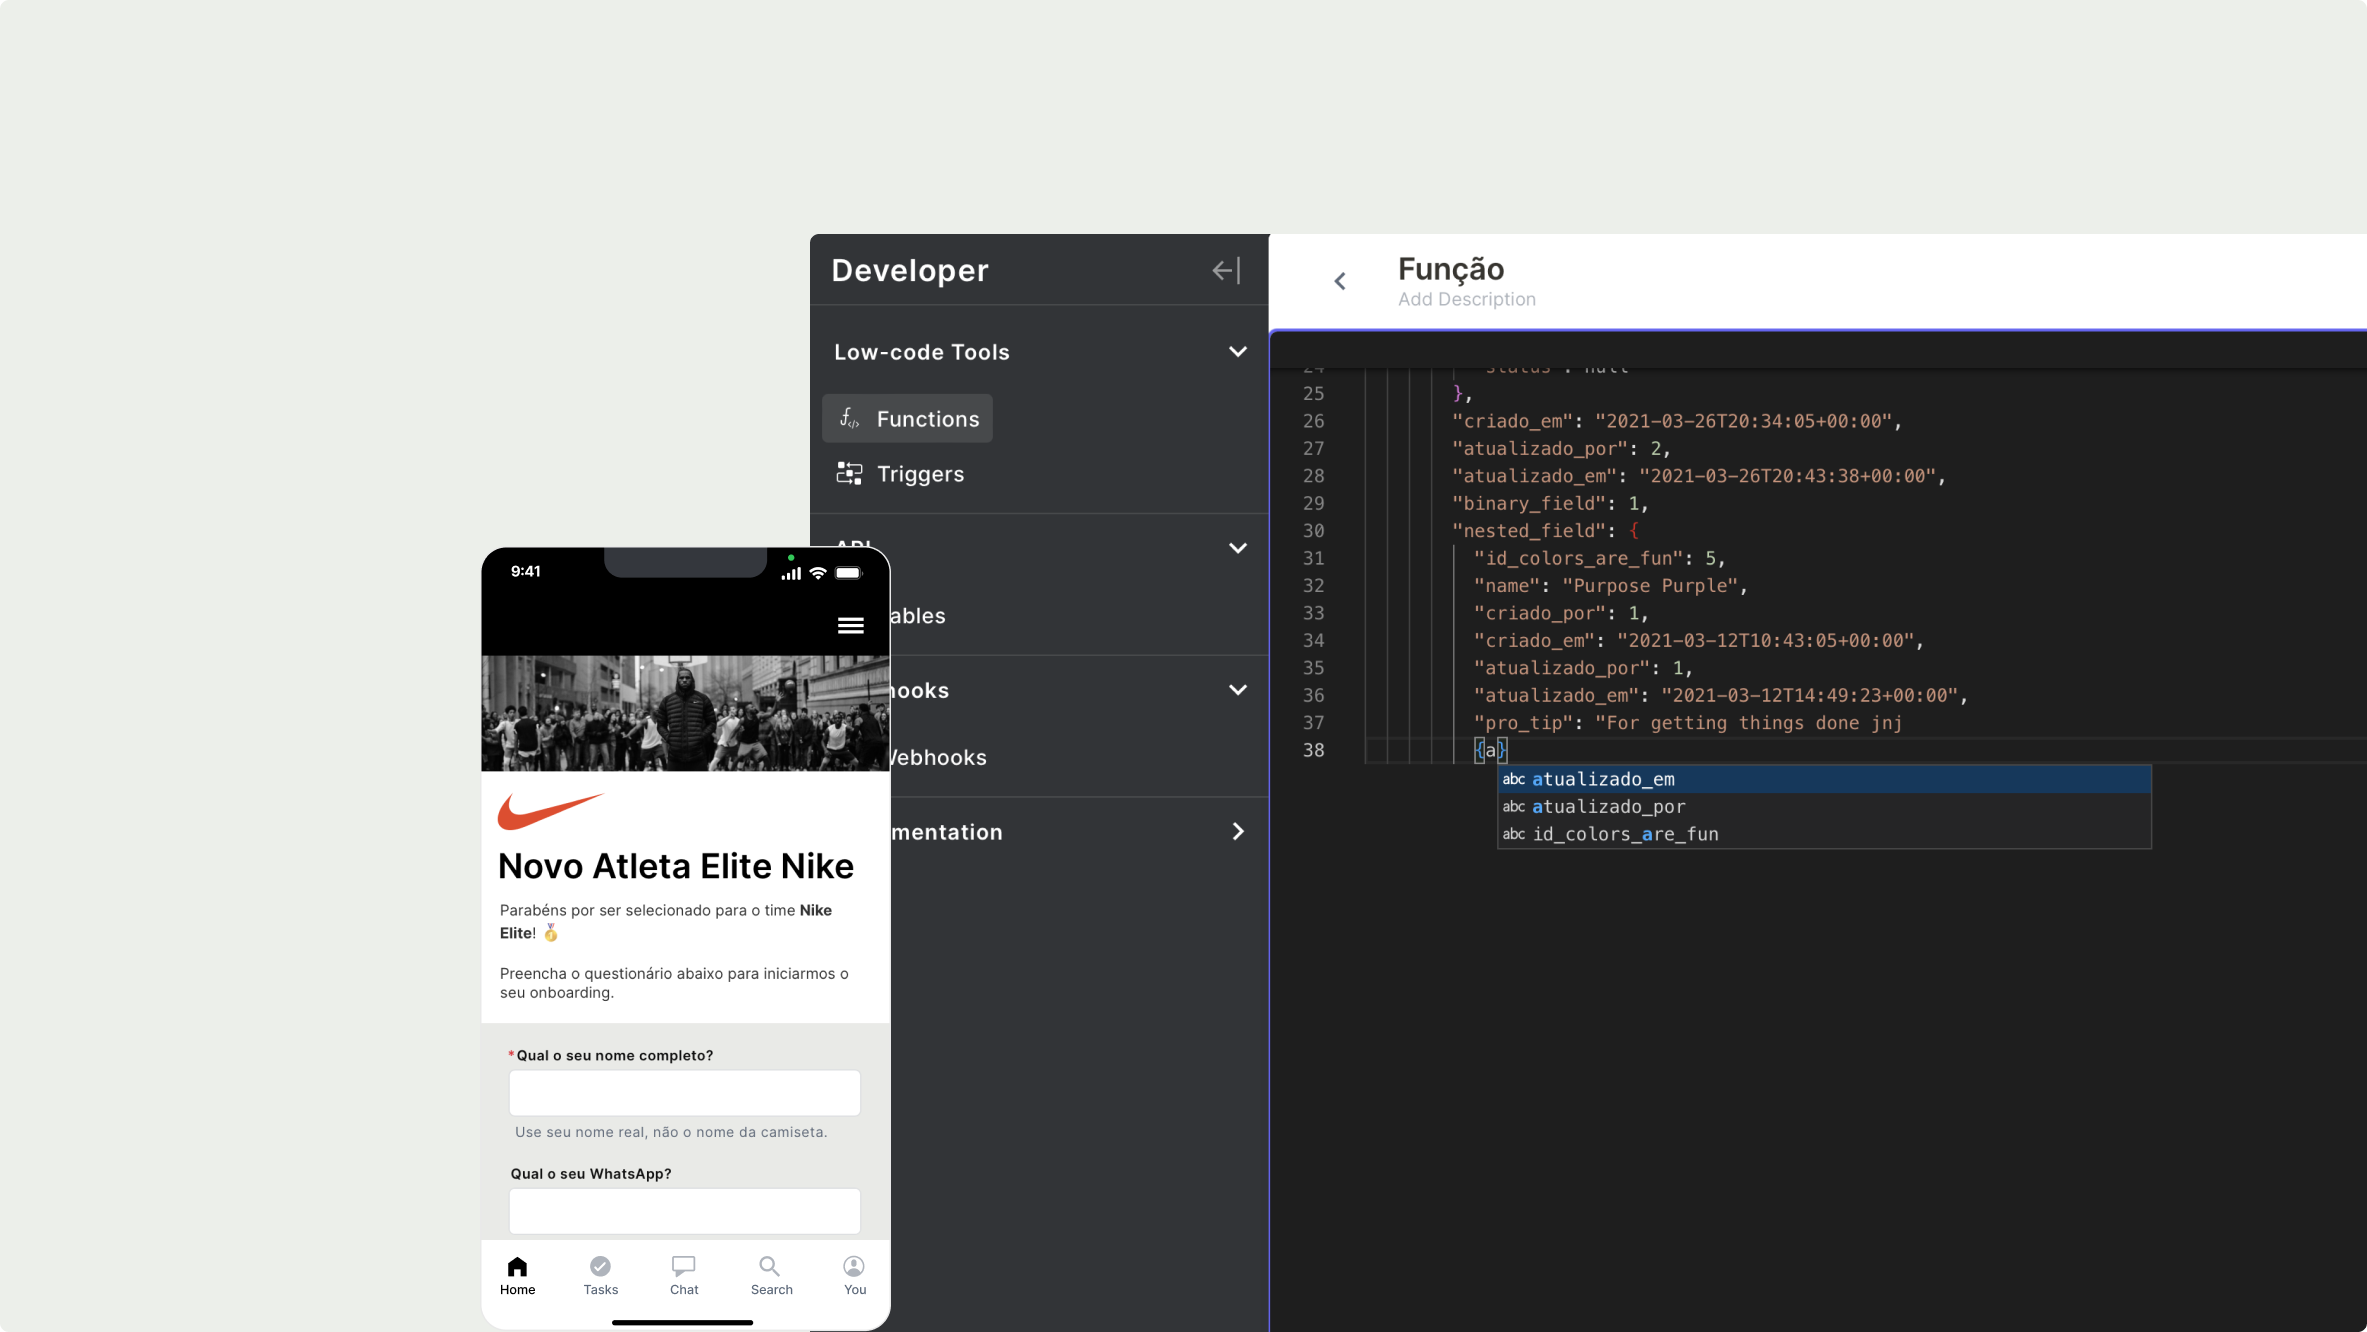Screen dimensions: 2367x1332
Task: Click the back chevron beside Função
Action: click(1340, 281)
